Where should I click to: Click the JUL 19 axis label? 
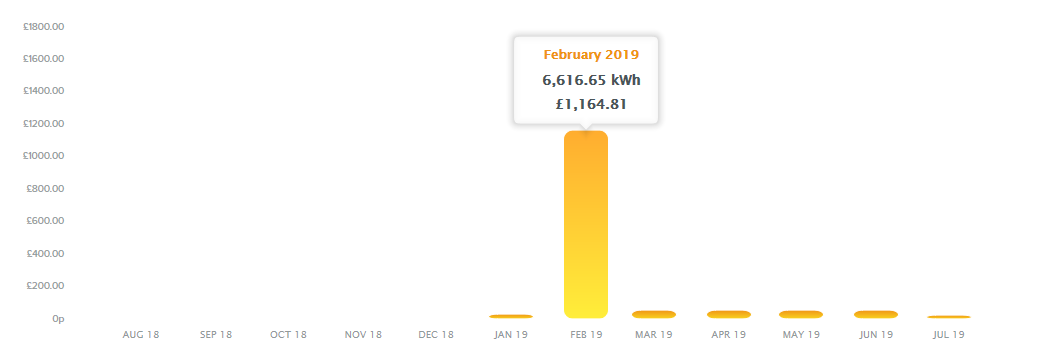tap(947, 335)
